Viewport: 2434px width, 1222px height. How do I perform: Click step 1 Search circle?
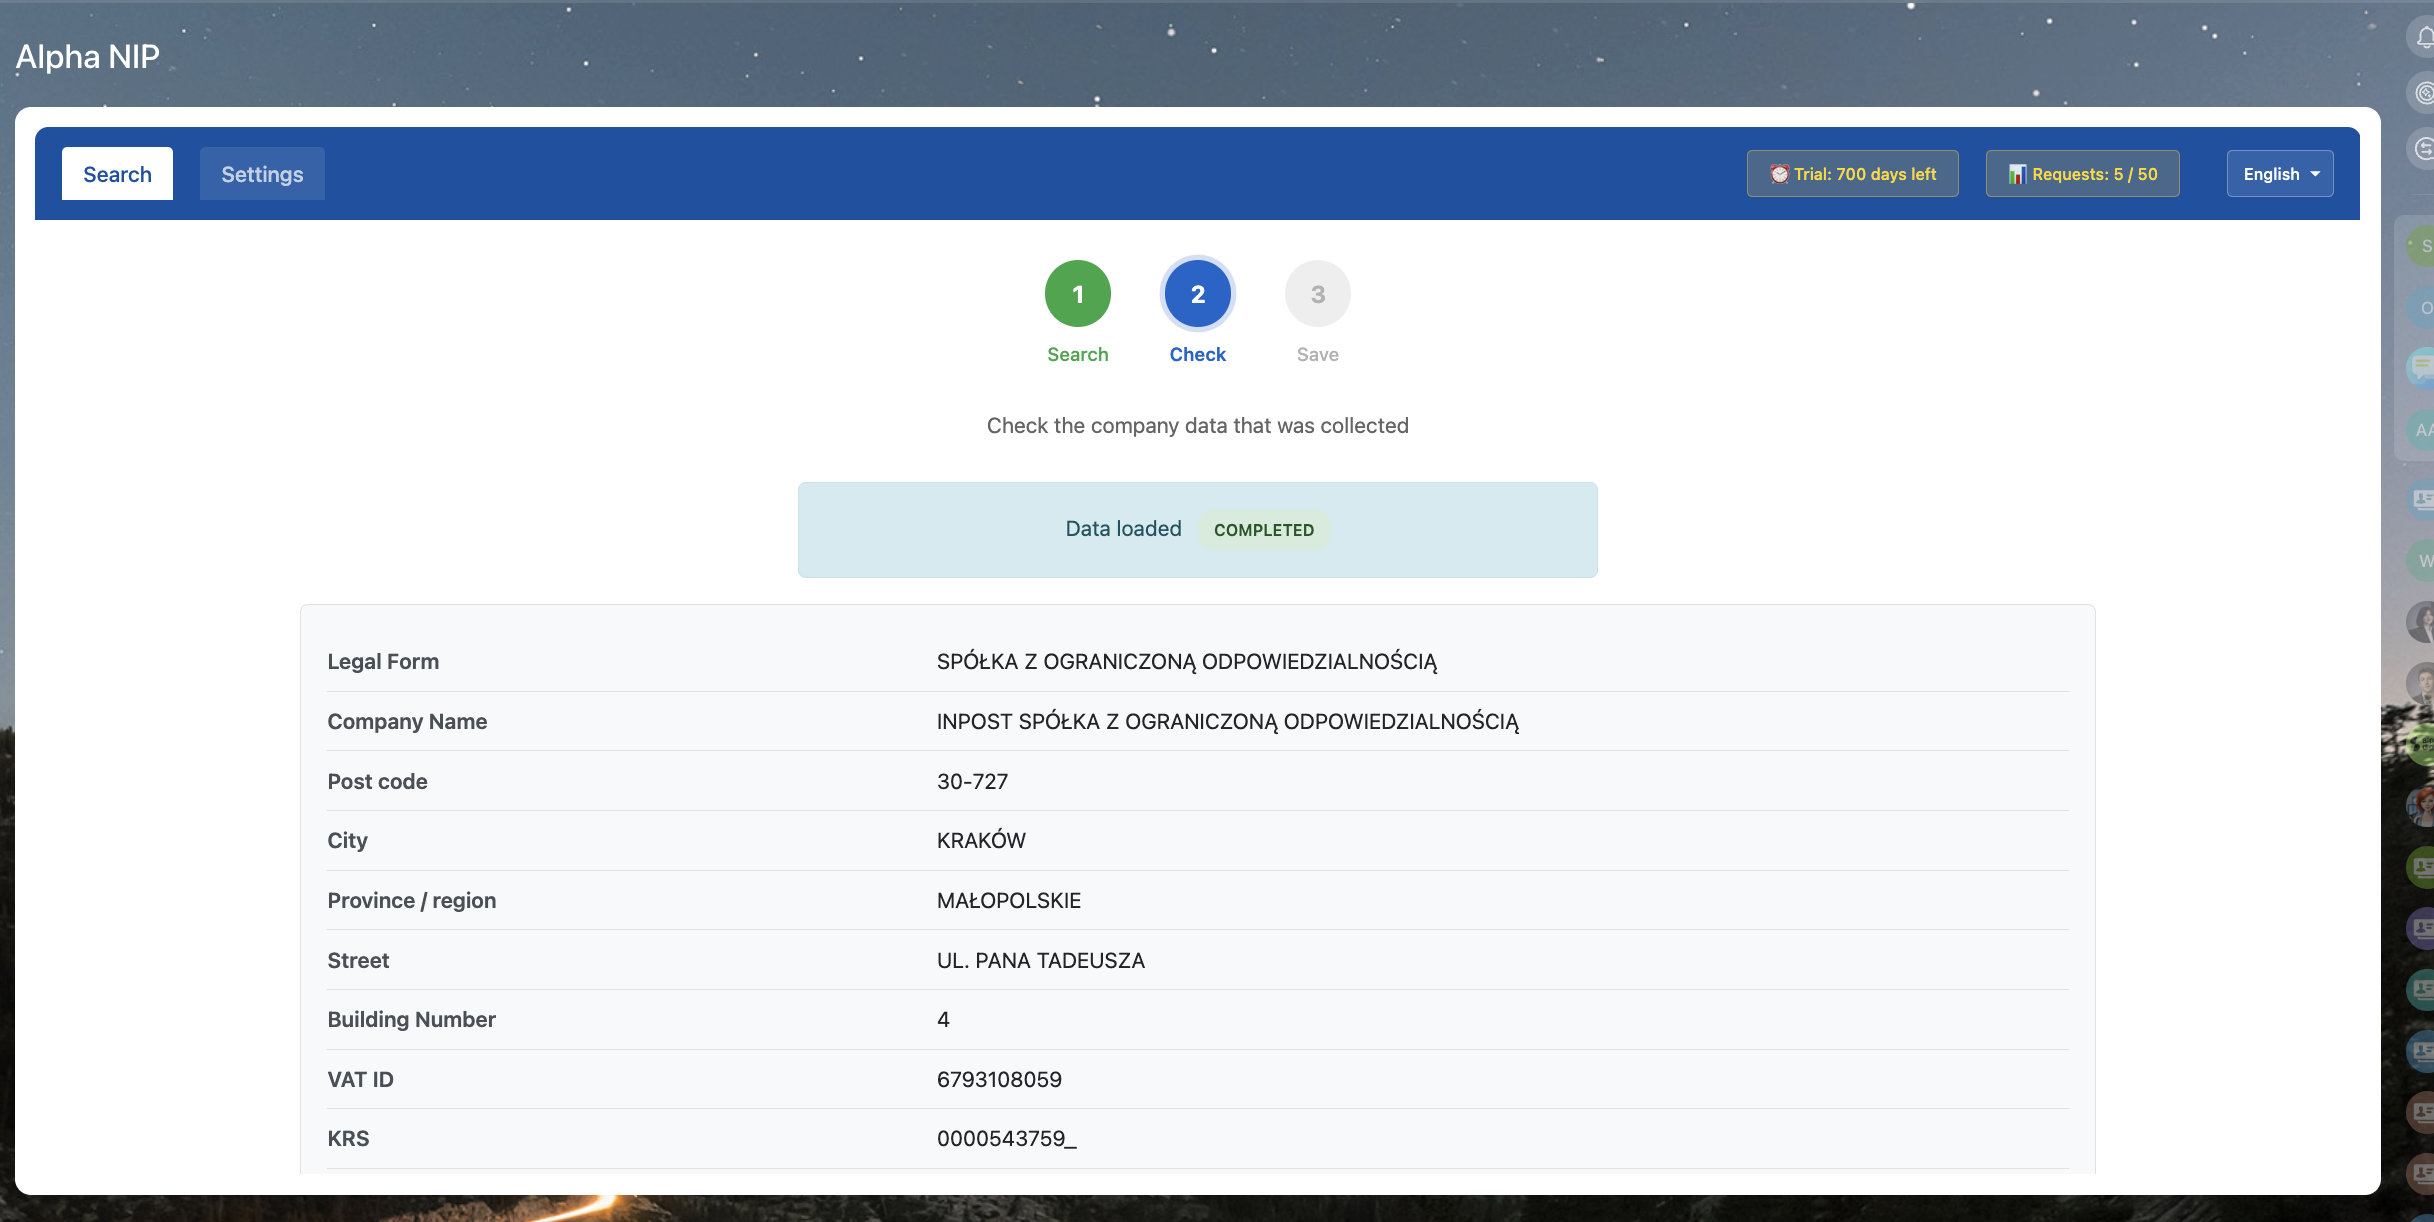point(1077,294)
